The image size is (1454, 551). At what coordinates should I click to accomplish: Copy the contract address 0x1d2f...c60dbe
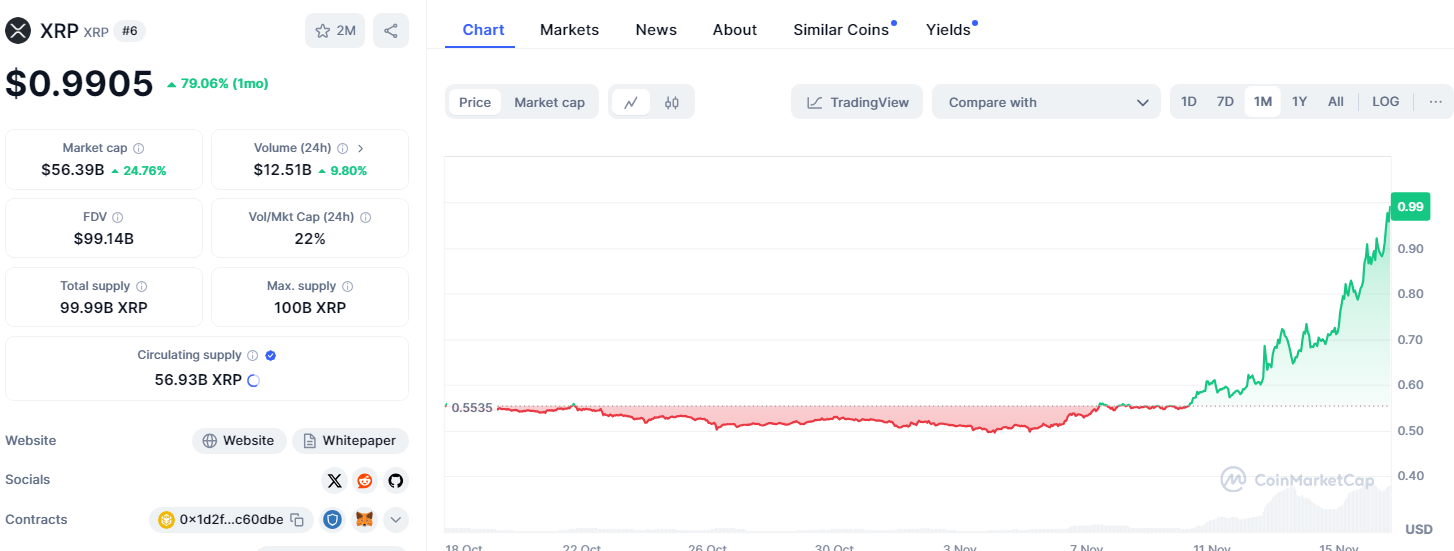click(x=297, y=520)
